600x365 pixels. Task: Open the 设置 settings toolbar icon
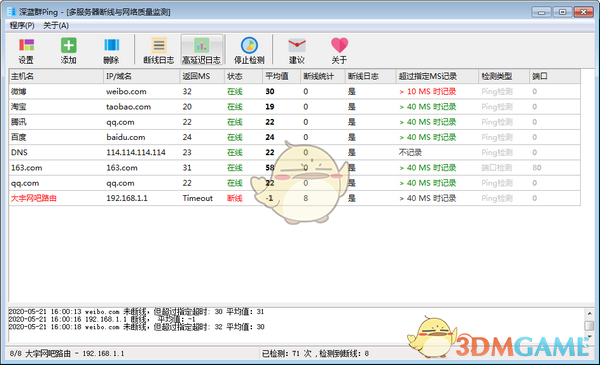(x=26, y=45)
